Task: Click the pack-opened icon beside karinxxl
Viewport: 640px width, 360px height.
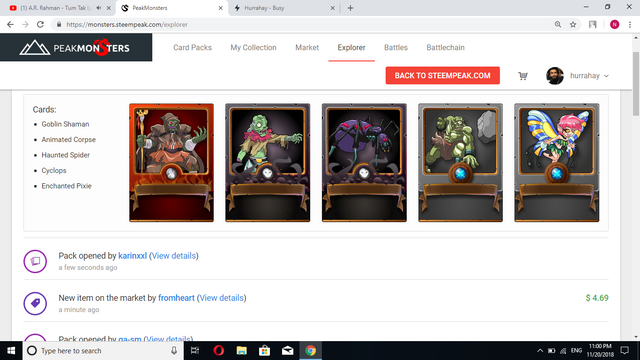Action: click(35, 261)
